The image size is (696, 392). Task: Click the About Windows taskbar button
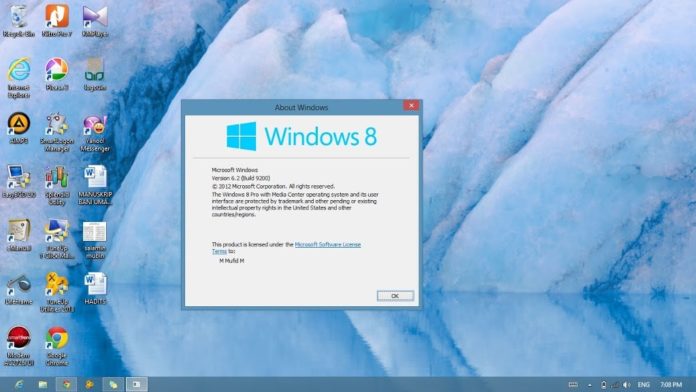[x=137, y=384]
